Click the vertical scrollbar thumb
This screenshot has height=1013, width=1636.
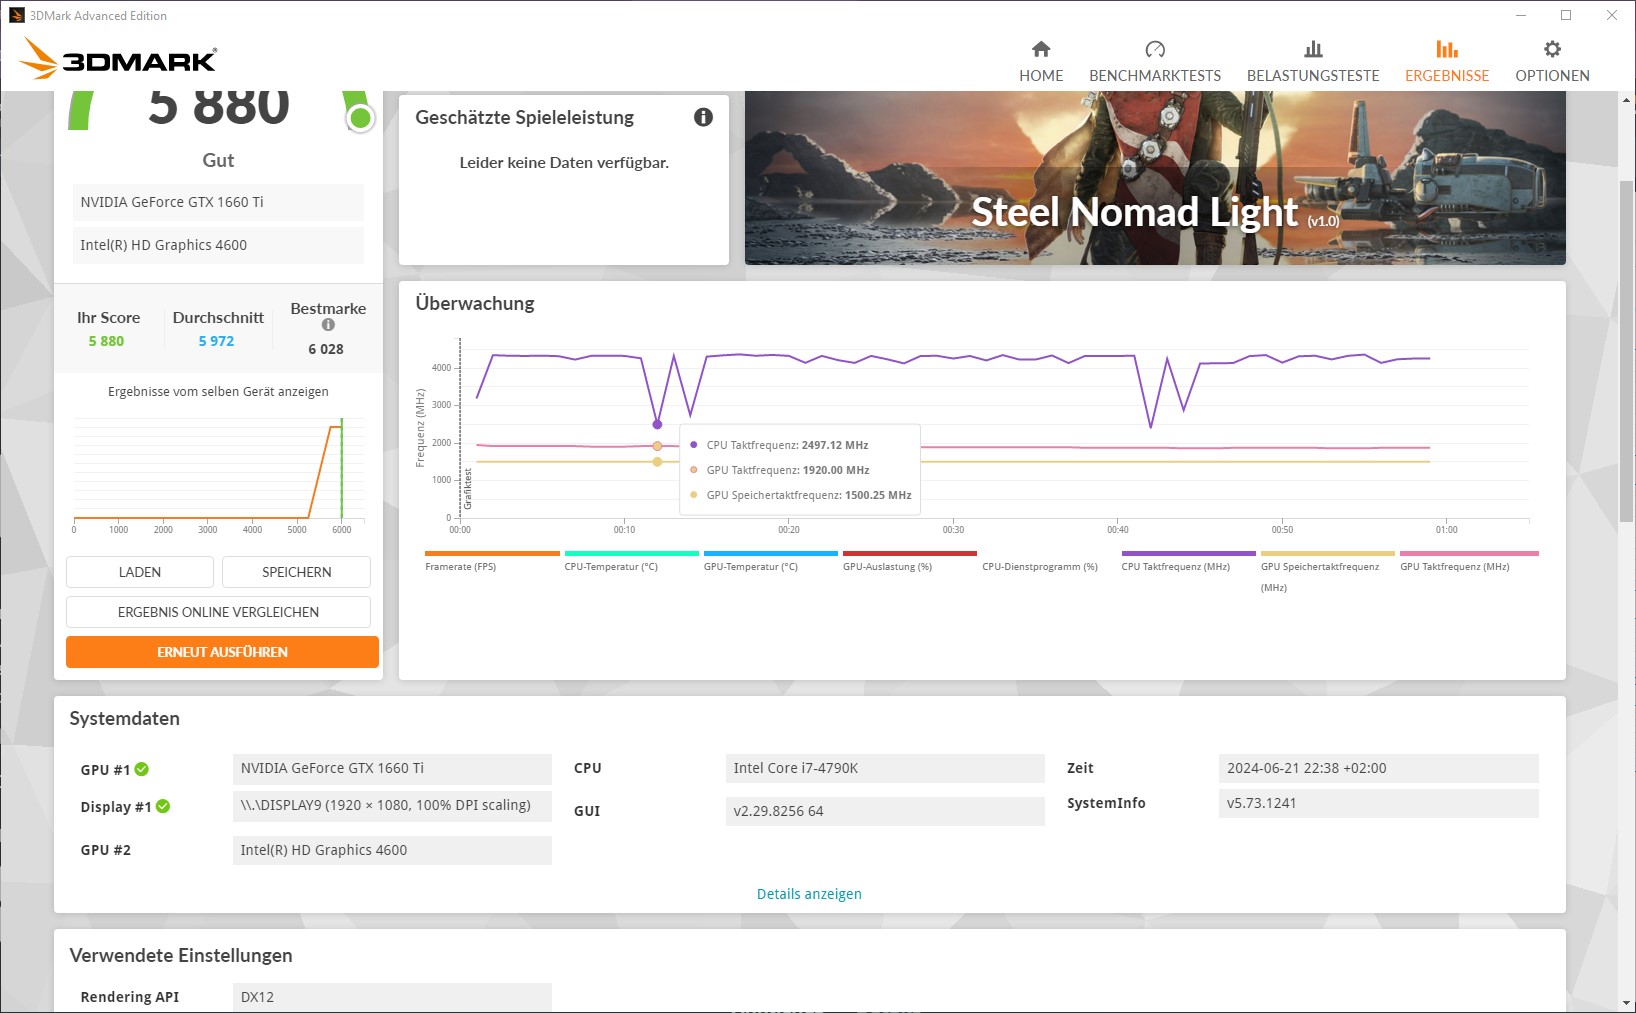pyautogui.click(x=1626, y=350)
